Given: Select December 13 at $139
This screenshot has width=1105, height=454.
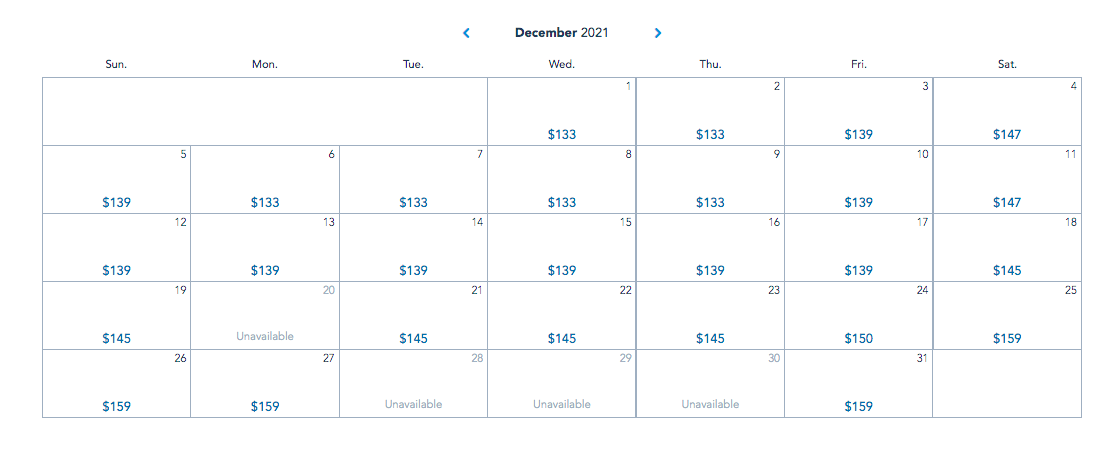Looking at the screenshot, I should pos(265,248).
